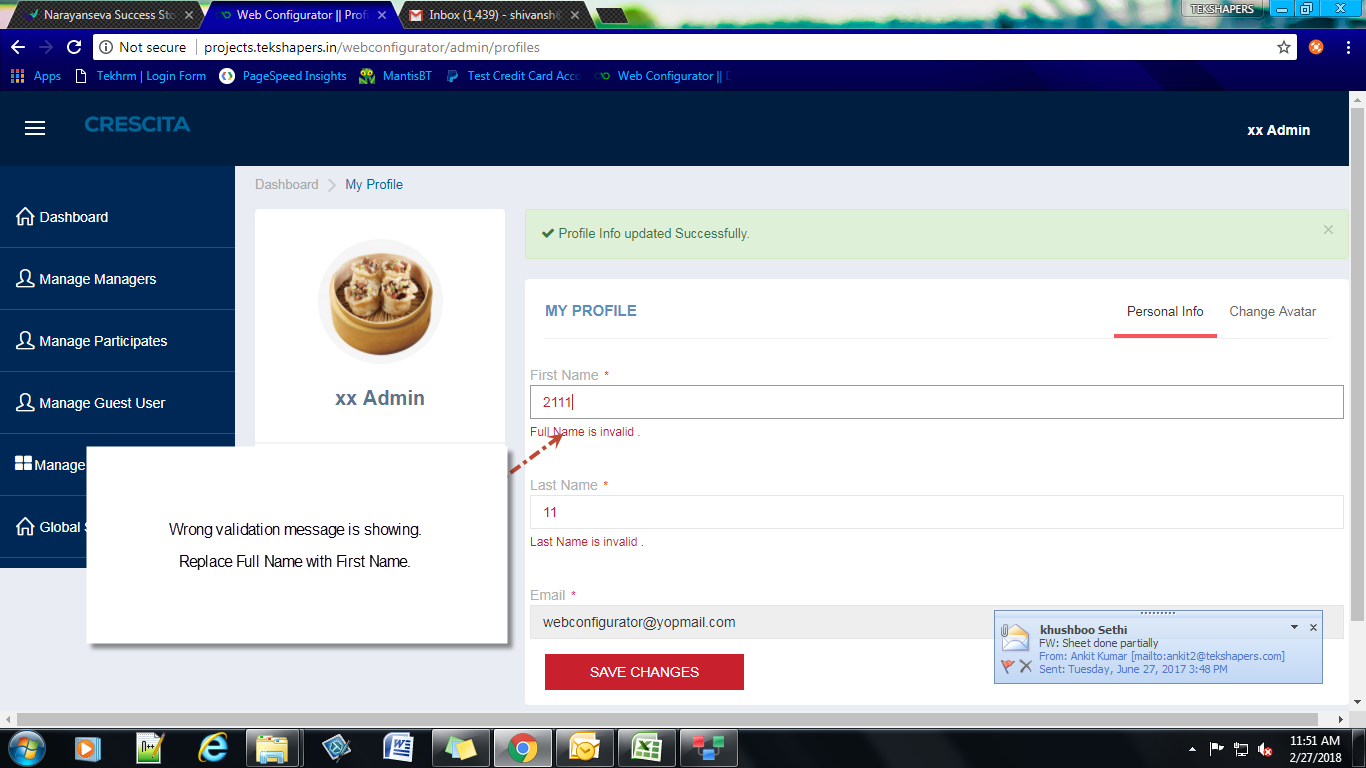Open the xx Admin user menu in header
The height and width of the screenshot is (768, 1366).
click(1278, 130)
